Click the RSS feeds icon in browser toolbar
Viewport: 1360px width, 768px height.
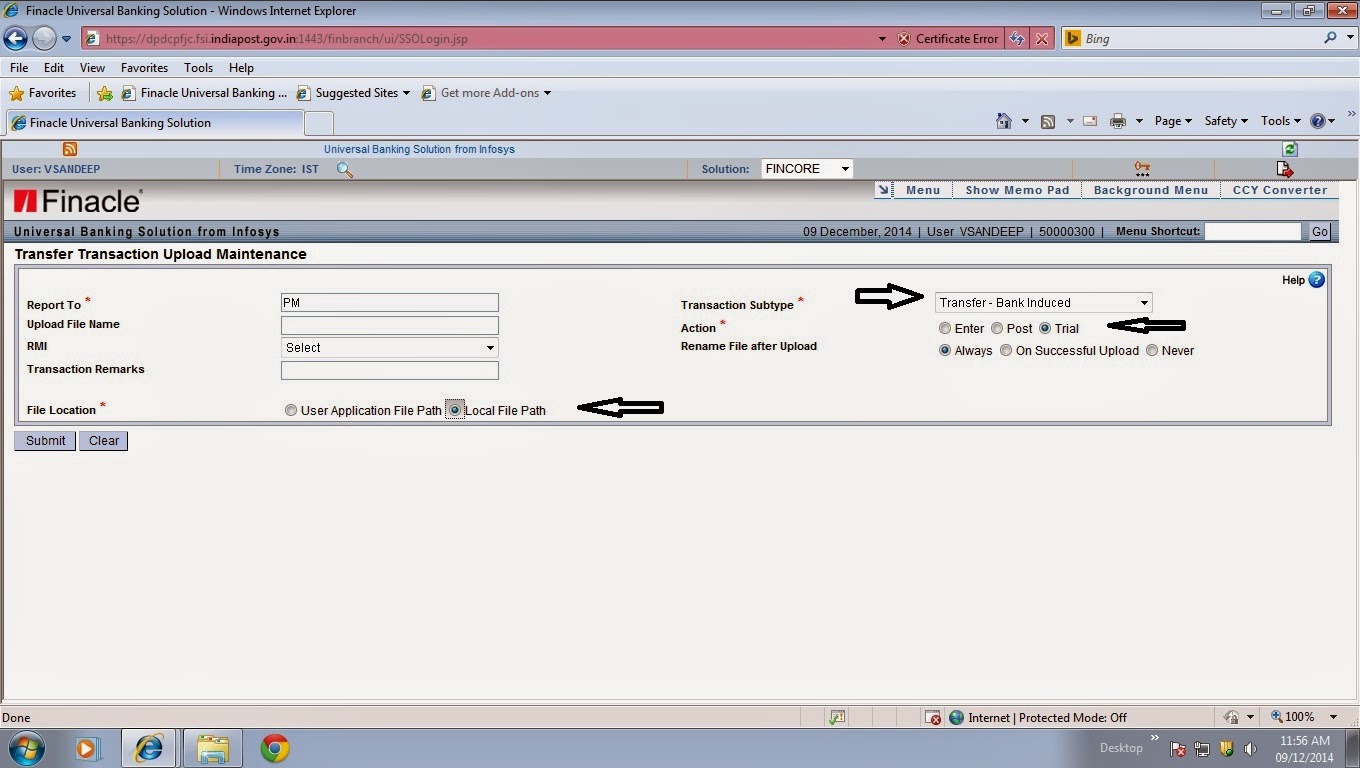click(x=1047, y=120)
